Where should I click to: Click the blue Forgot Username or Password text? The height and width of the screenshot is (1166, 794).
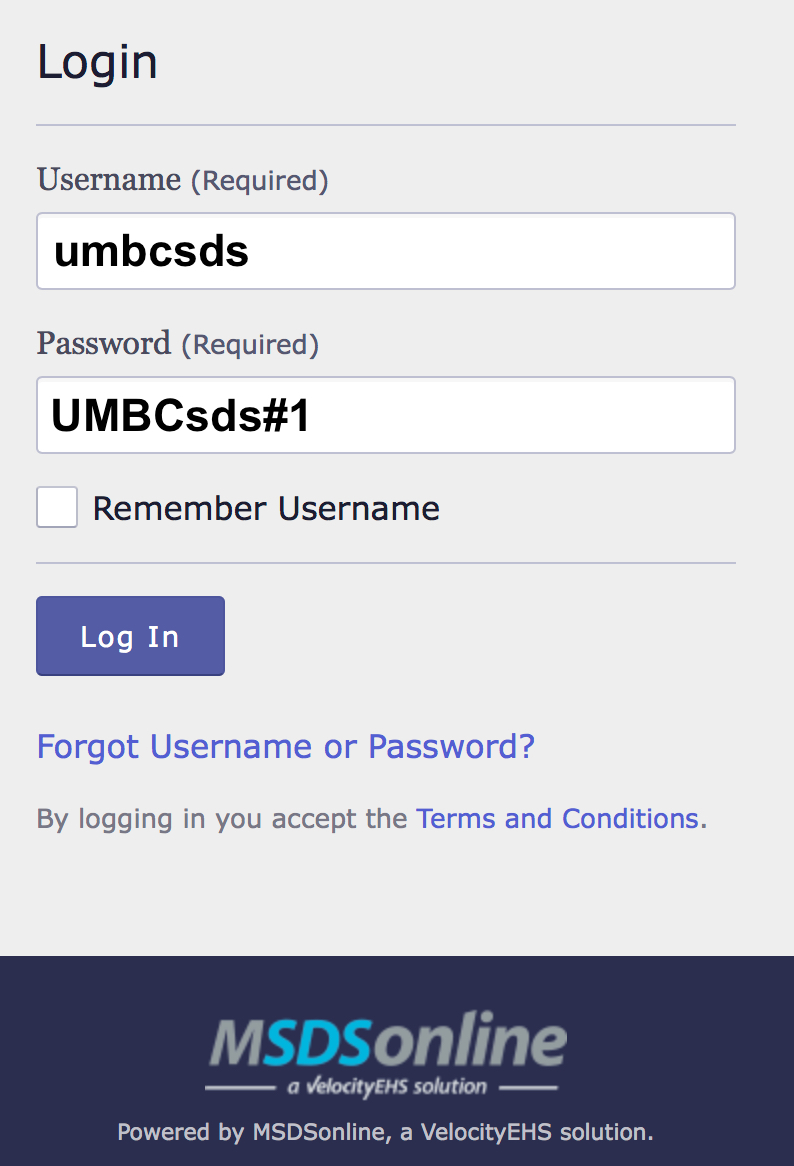tap(284, 746)
